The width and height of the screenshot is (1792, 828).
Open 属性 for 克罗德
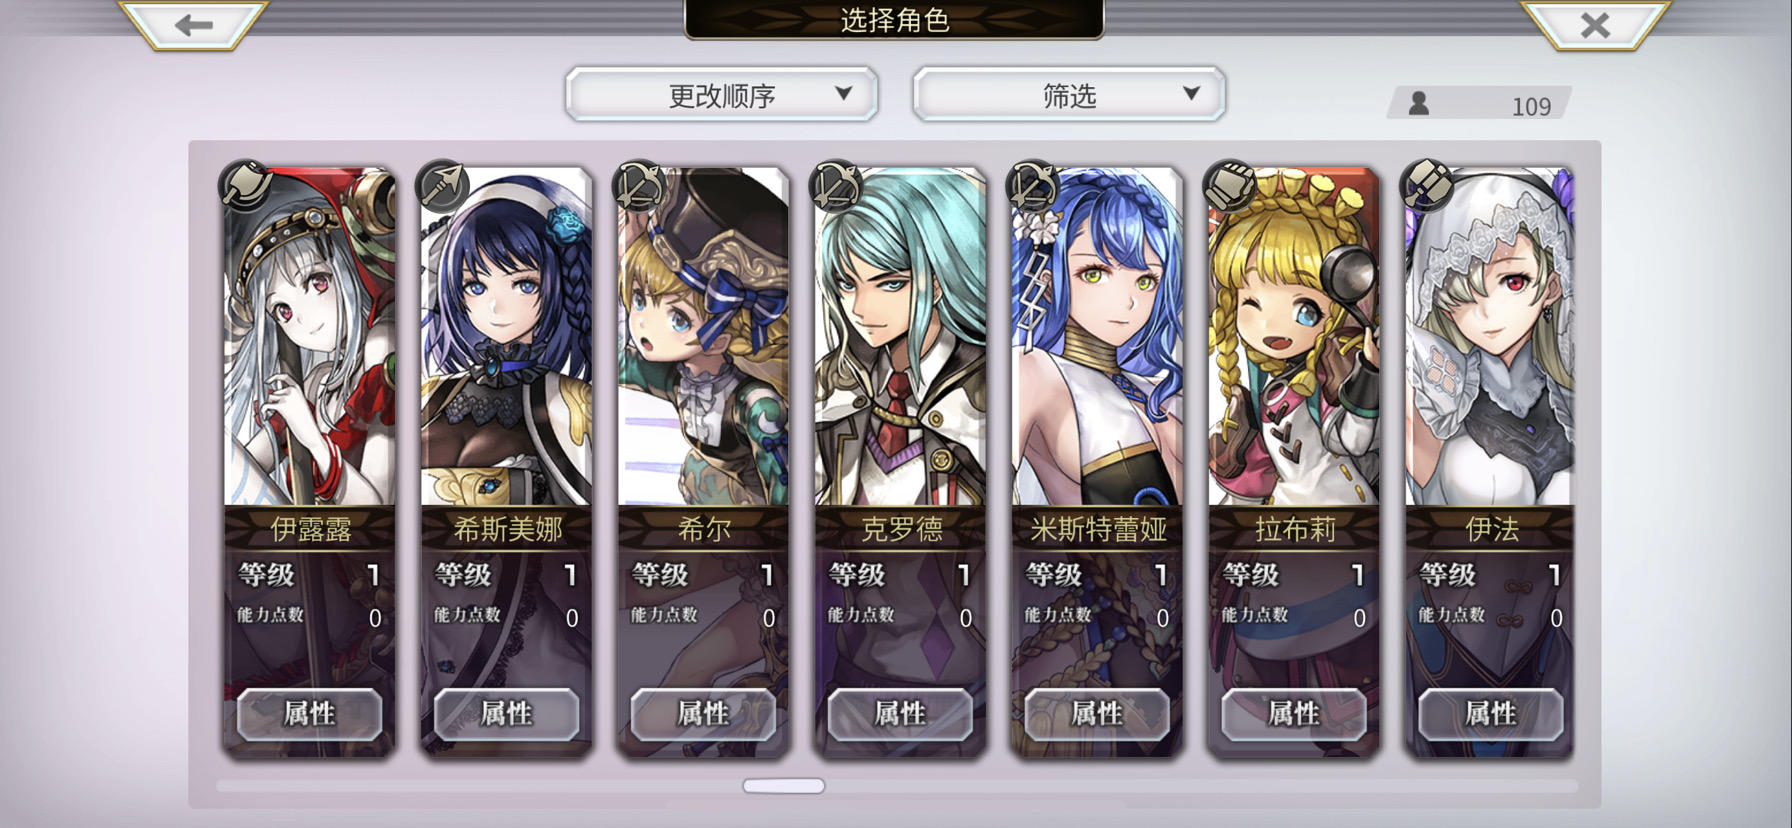point(900,714)
